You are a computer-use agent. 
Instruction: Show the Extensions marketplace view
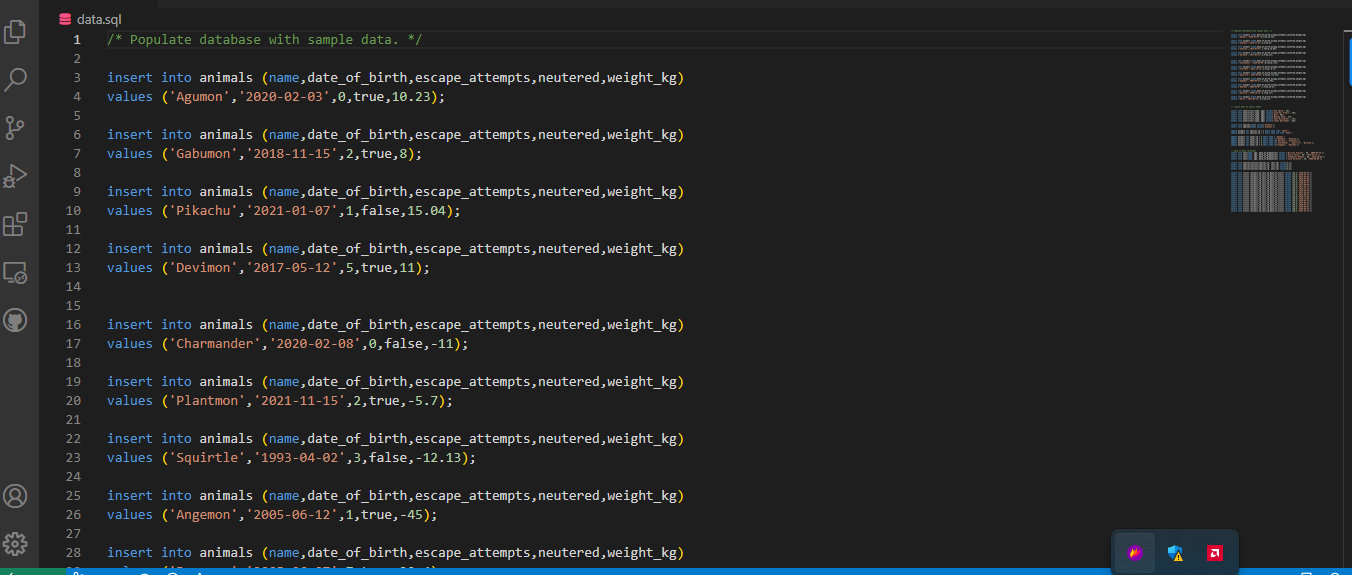coord(15,224)
